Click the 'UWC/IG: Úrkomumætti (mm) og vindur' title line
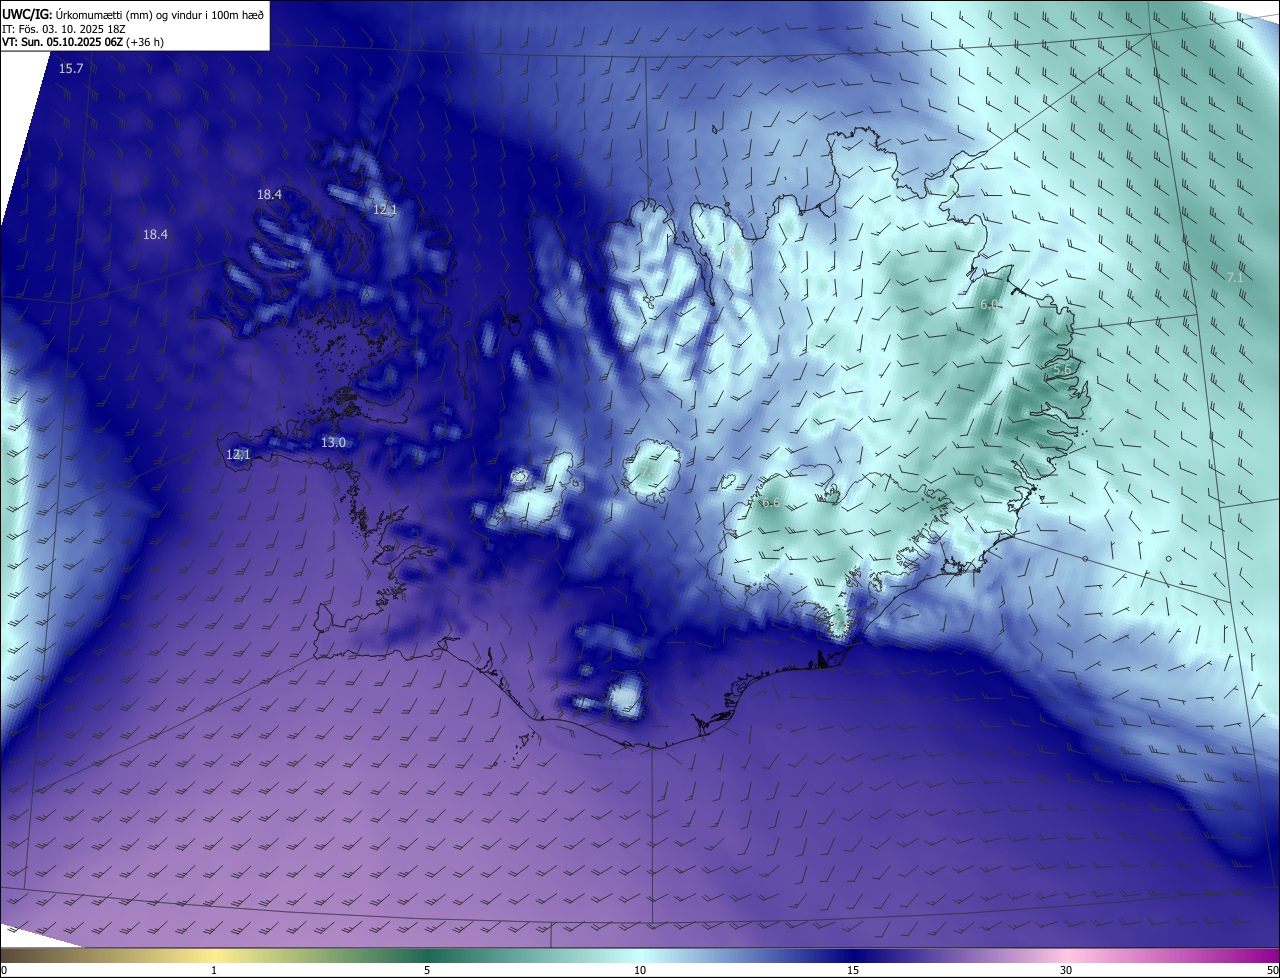Image resolution: width=1280 pixels, height=978 pixels. pos(133,13)
